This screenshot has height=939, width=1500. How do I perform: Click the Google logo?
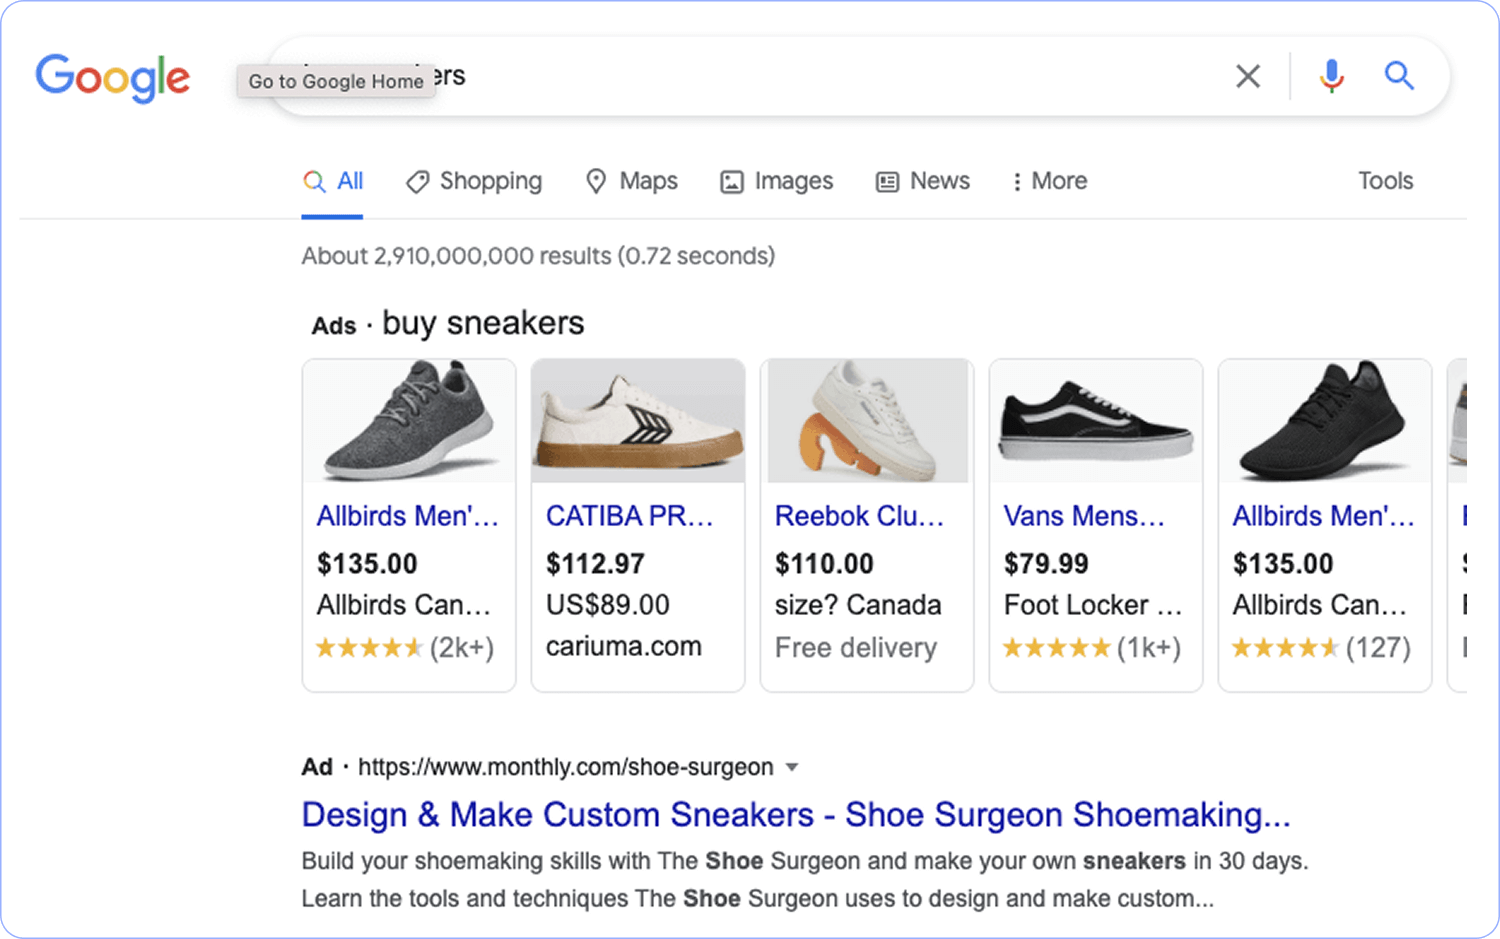click(x=112, y=77)
